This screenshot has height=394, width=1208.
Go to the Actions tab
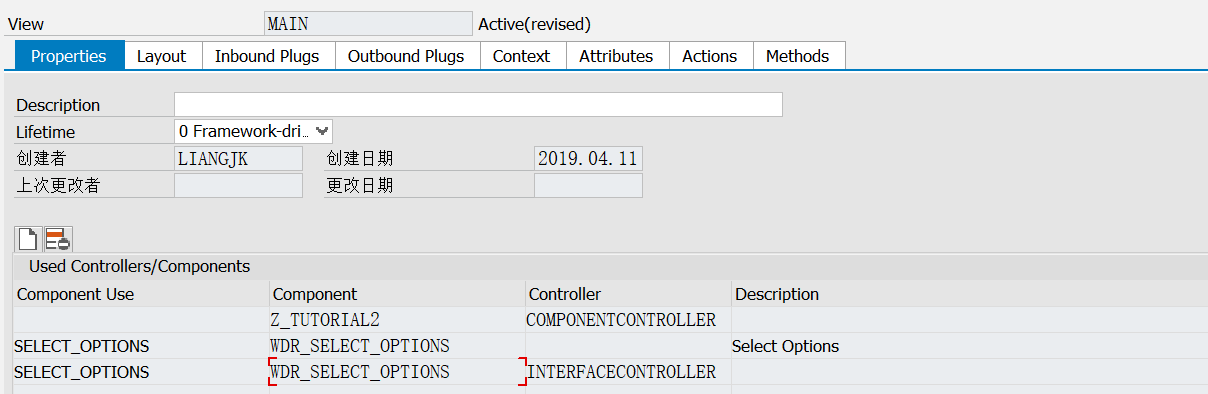pyautogui.click(x=710, y=56)
